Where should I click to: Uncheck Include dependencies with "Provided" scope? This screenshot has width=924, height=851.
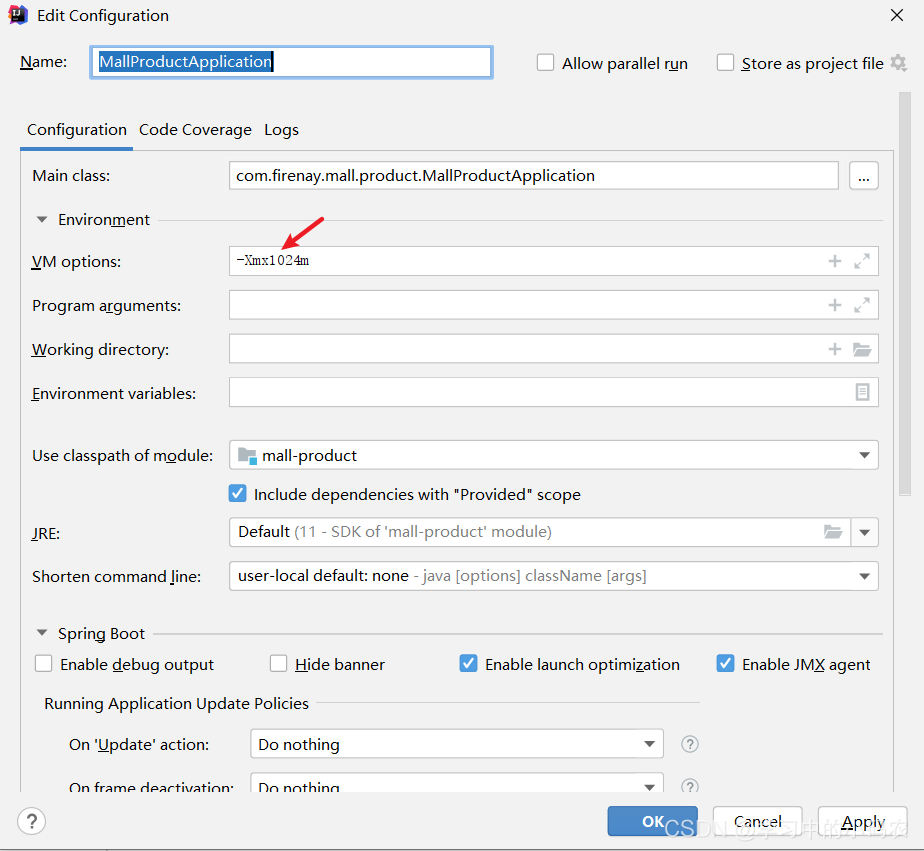pyautogui.click(x=237, y=493)
